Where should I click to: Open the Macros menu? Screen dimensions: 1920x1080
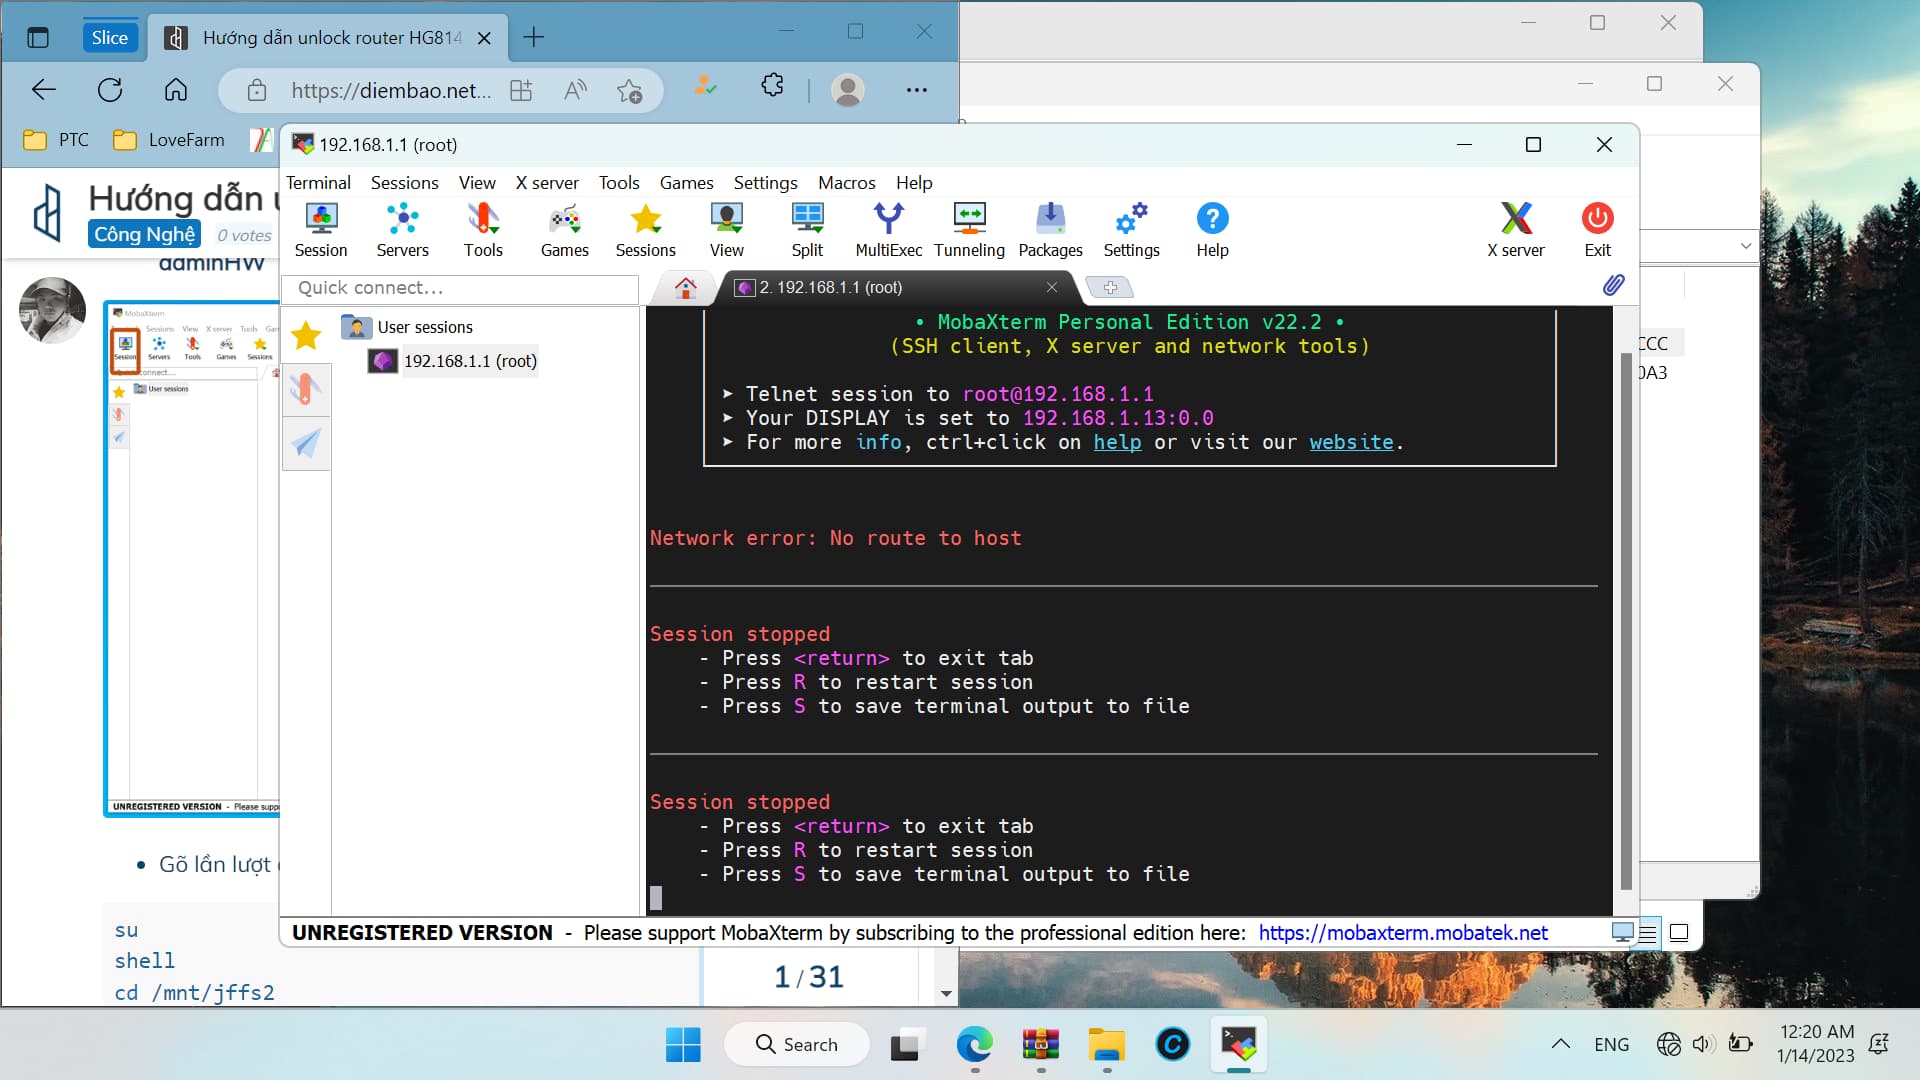[846, 183]
